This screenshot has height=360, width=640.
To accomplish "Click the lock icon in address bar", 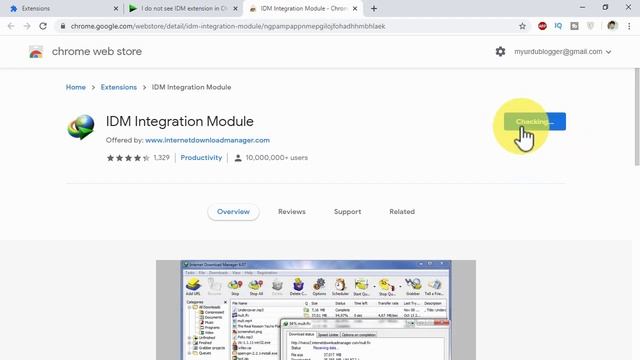I will coord(62,26).
